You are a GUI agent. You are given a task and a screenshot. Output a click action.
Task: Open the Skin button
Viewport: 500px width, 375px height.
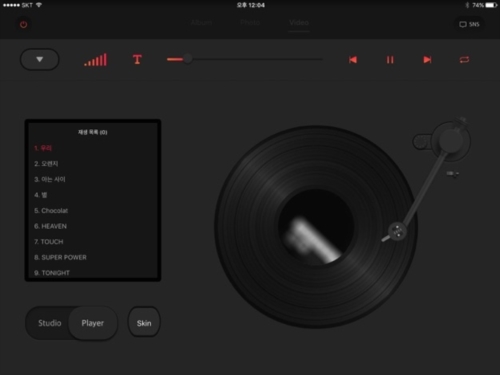pos(144,323)
